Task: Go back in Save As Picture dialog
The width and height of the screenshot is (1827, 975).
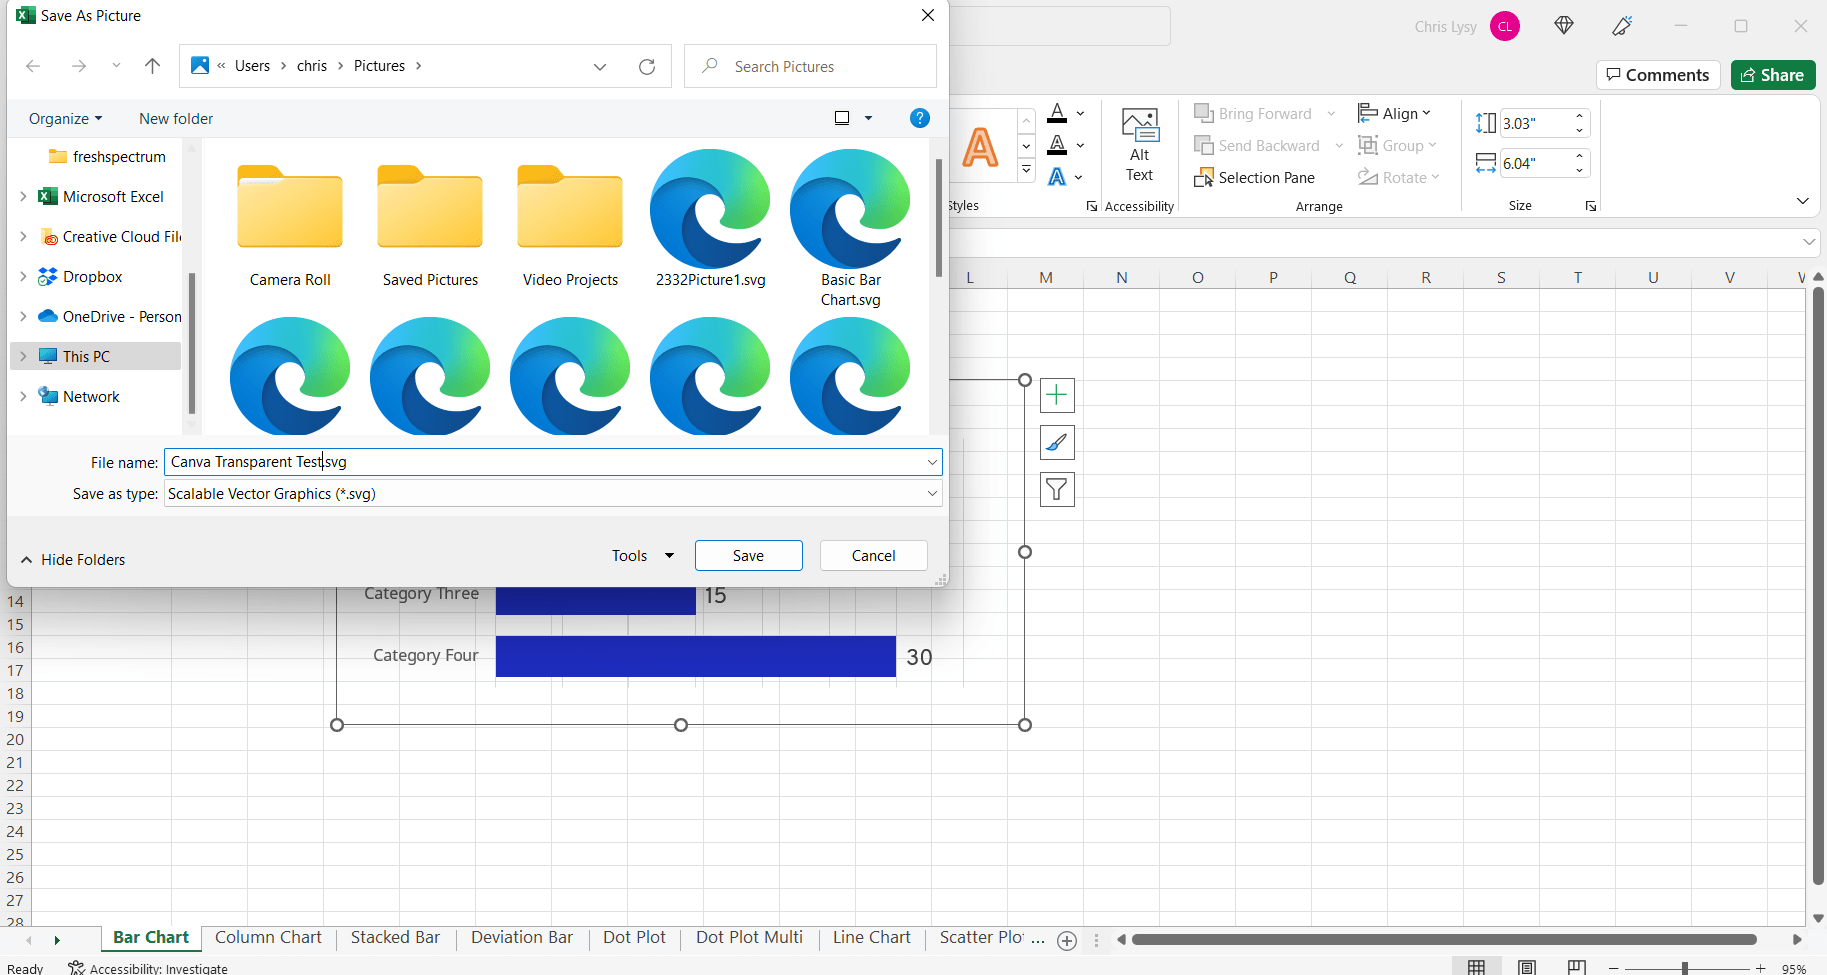Action: tap(33, 66)
